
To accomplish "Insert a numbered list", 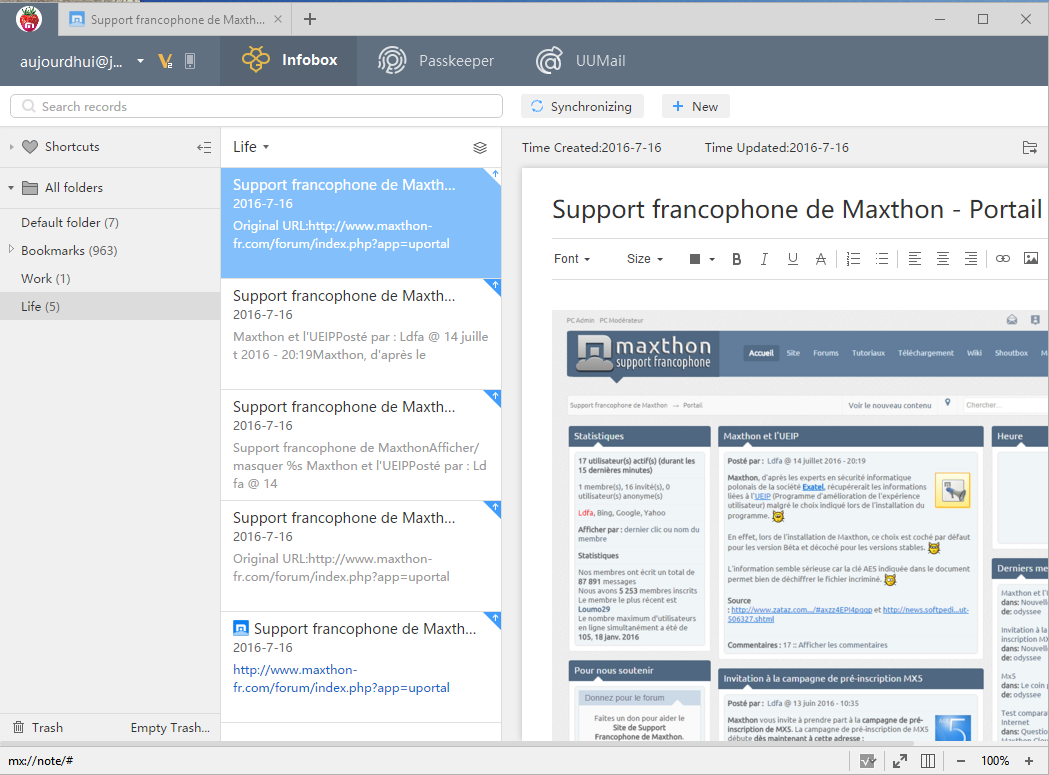I will click(x=853, y=259).
